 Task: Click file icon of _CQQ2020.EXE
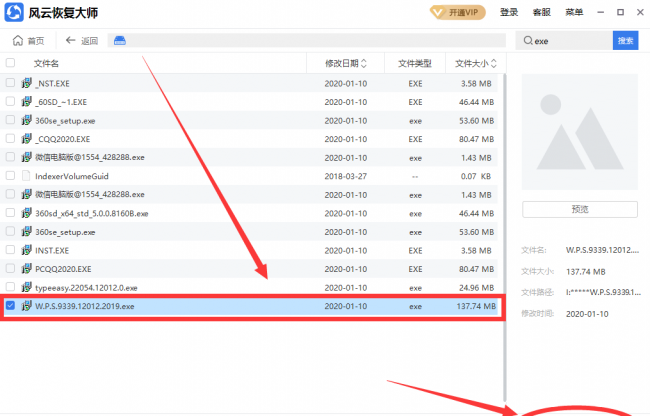tap(27, 139)
